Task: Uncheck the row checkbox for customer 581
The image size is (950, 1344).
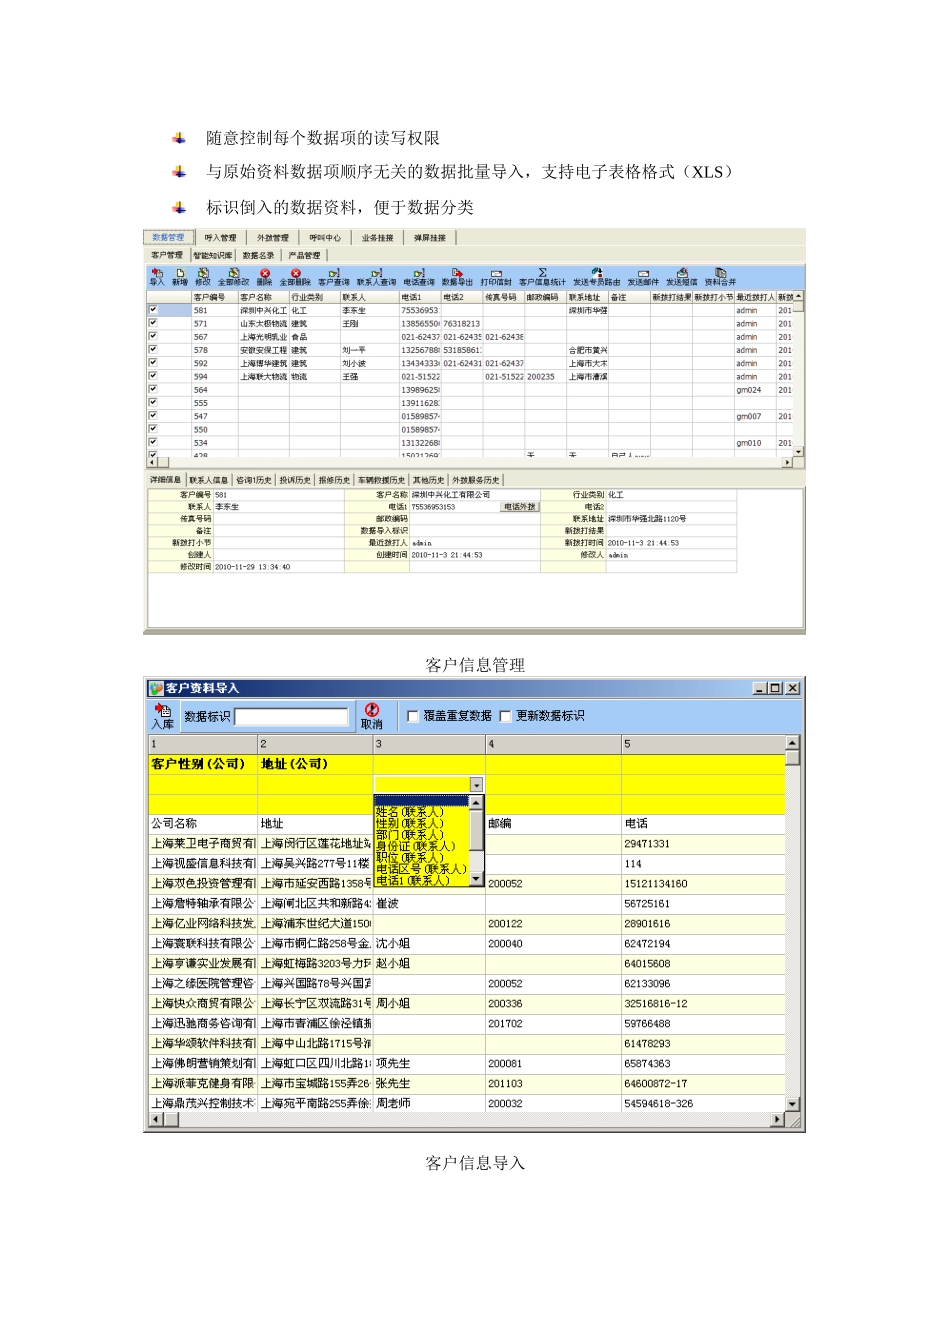Action: [x=153, y=310]
